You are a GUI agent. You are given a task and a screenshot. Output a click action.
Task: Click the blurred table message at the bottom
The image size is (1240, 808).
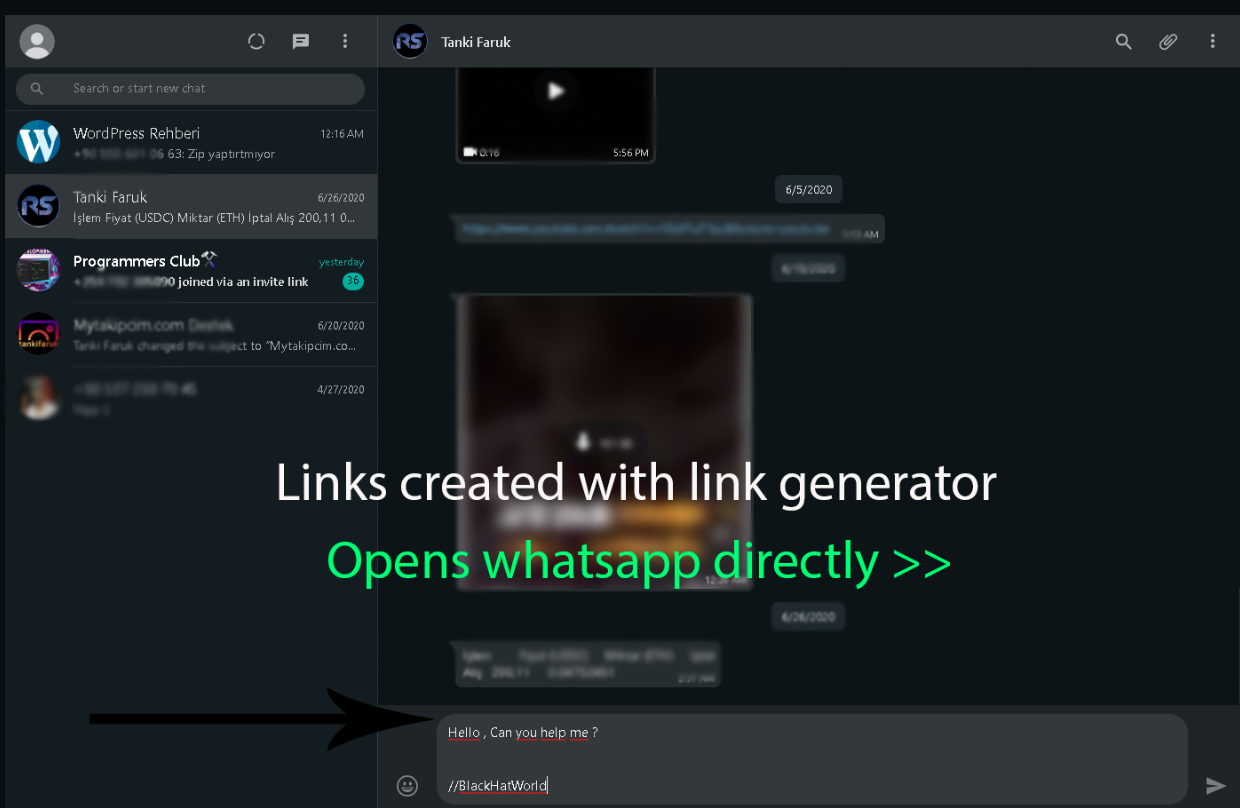point(588,664)
